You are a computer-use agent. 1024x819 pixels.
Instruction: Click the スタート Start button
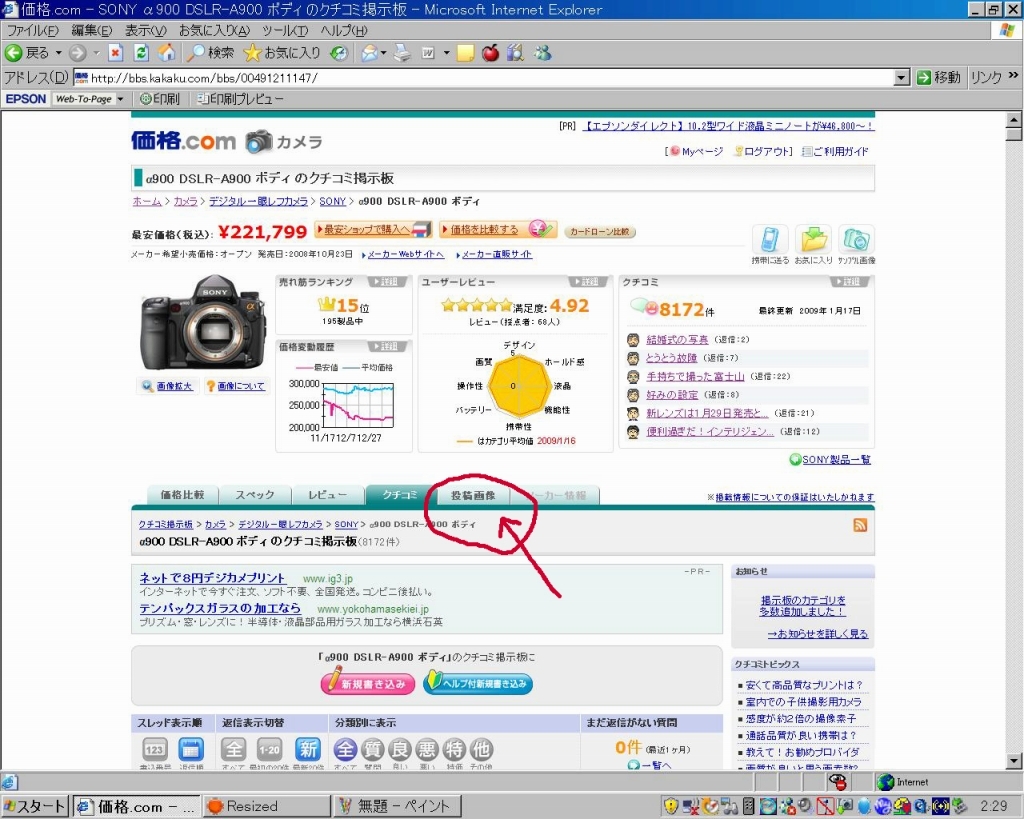pos(35,806)
